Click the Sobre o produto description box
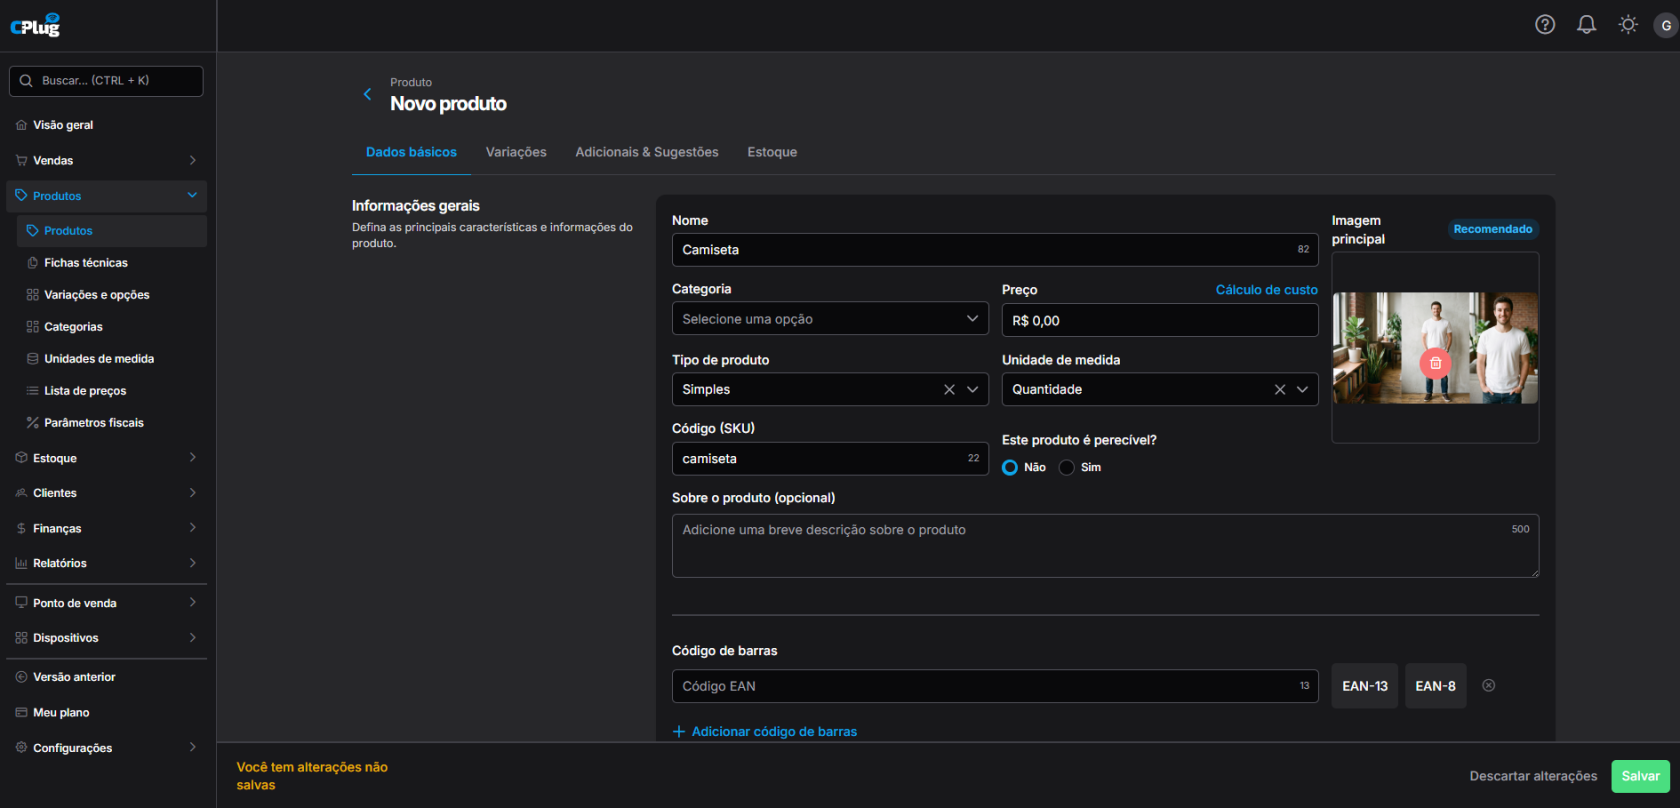The width and height of the screenshot is (1680, 808). click(x=1105, y=546)
